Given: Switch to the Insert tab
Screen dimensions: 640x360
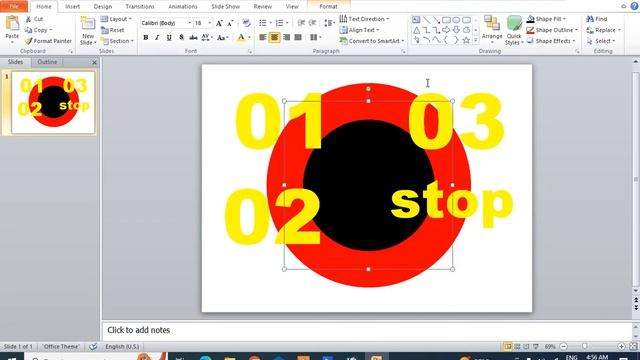Looking at the screenshot, I should [73, 7].
